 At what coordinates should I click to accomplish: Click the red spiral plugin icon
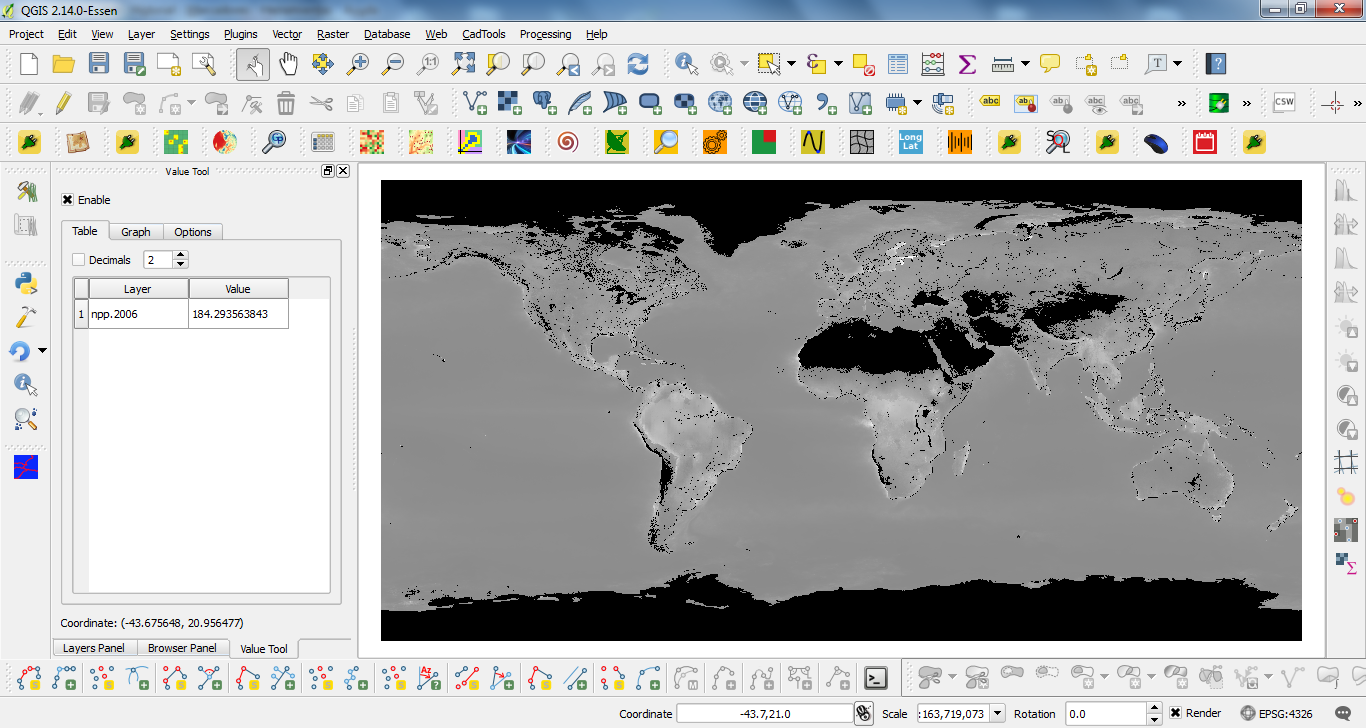click(x=567, y=142)
